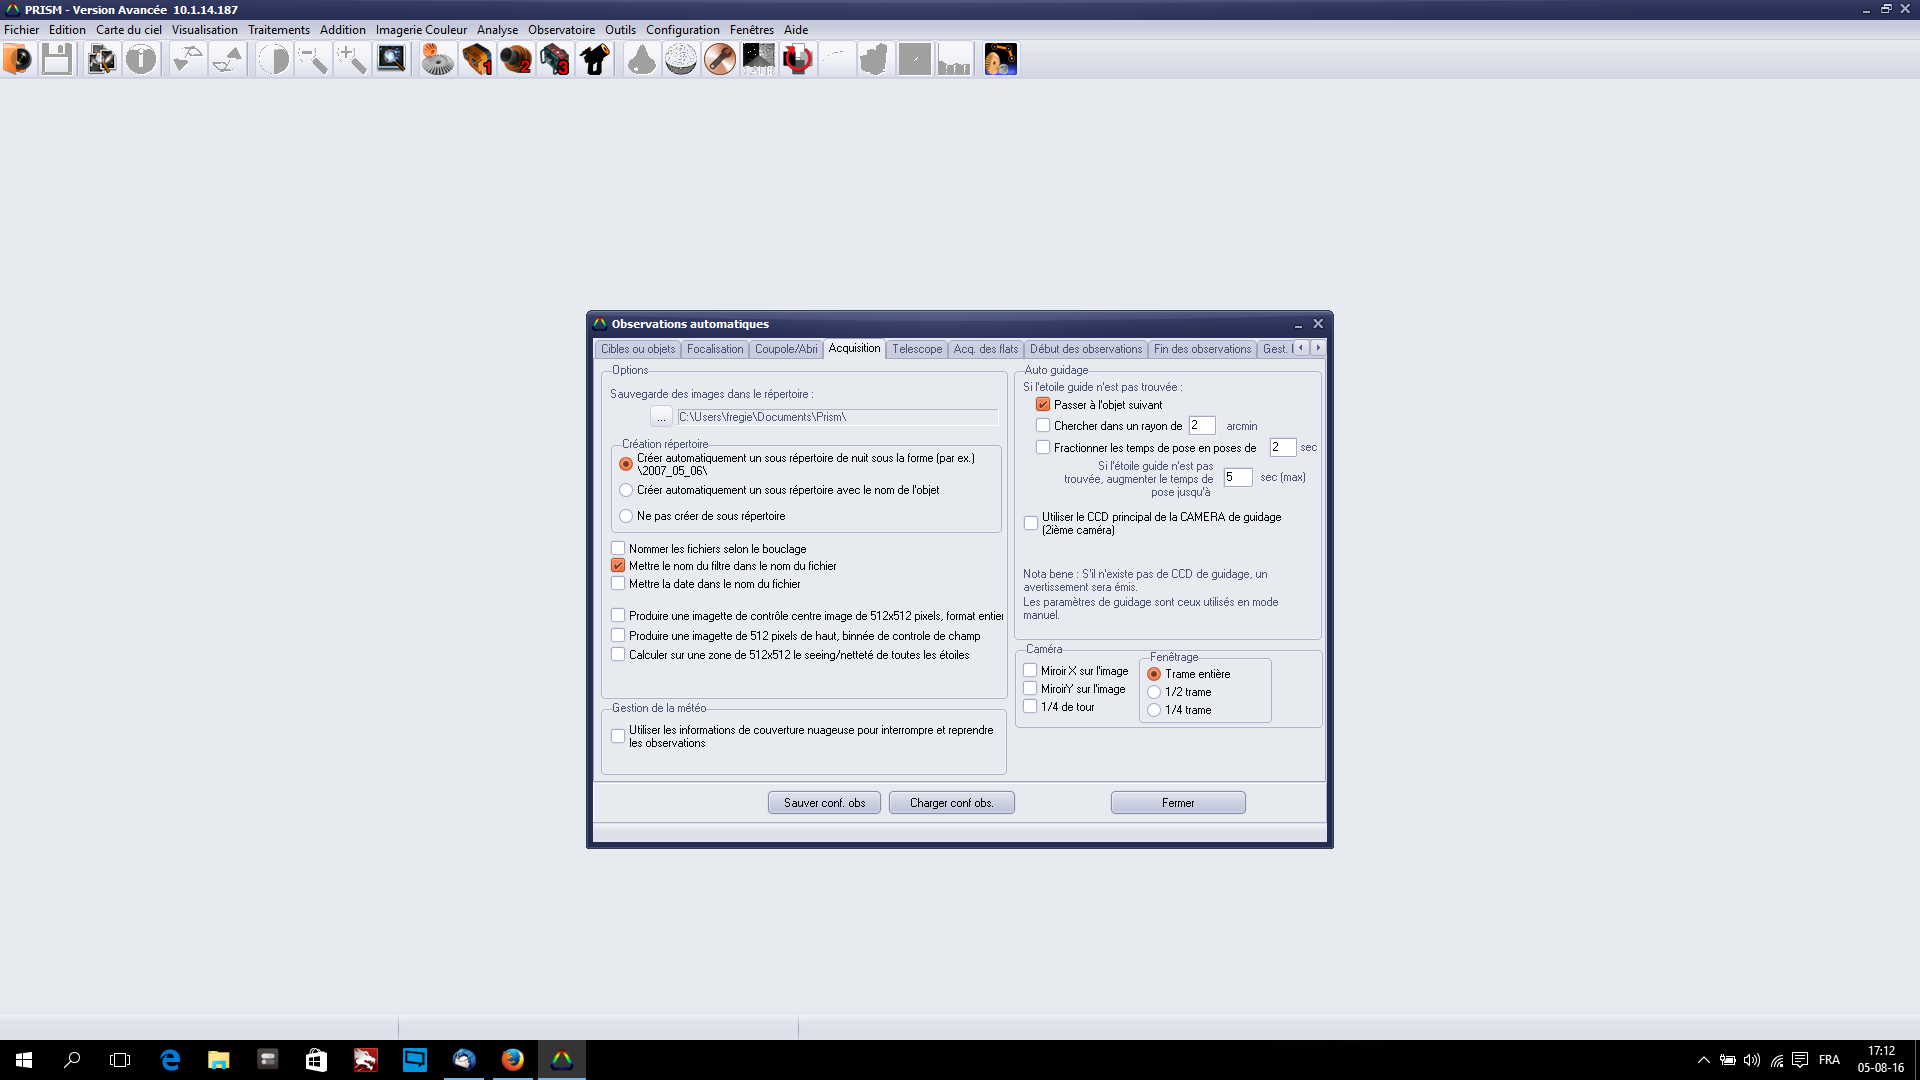The height and width of the screenshot is (1080, 1920).
Task: Uncheck 'Passer à l'objet suivant' checkbox
Action: click(x=1043, y=405)
